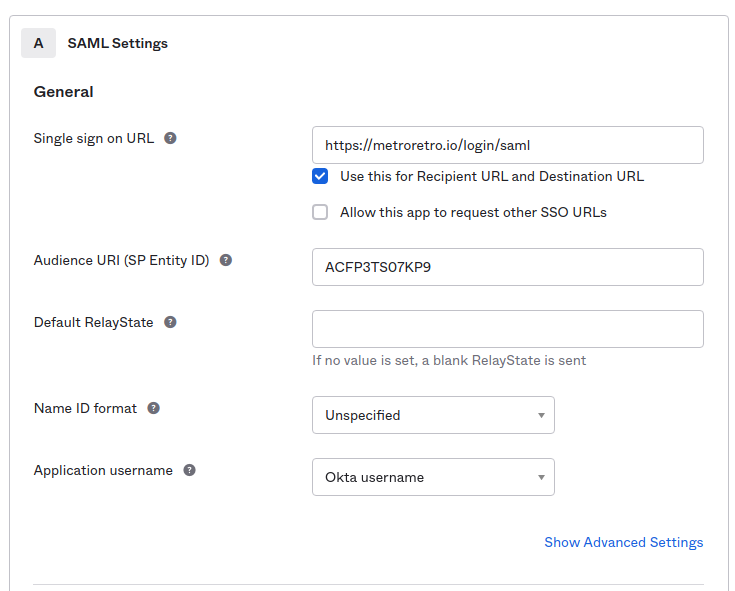This screenshot has width=735, height=591.
Task: Uncheck the Recipient URL and Destination URL checkbox
Action: pyautogui.click(x=320, y=176)
